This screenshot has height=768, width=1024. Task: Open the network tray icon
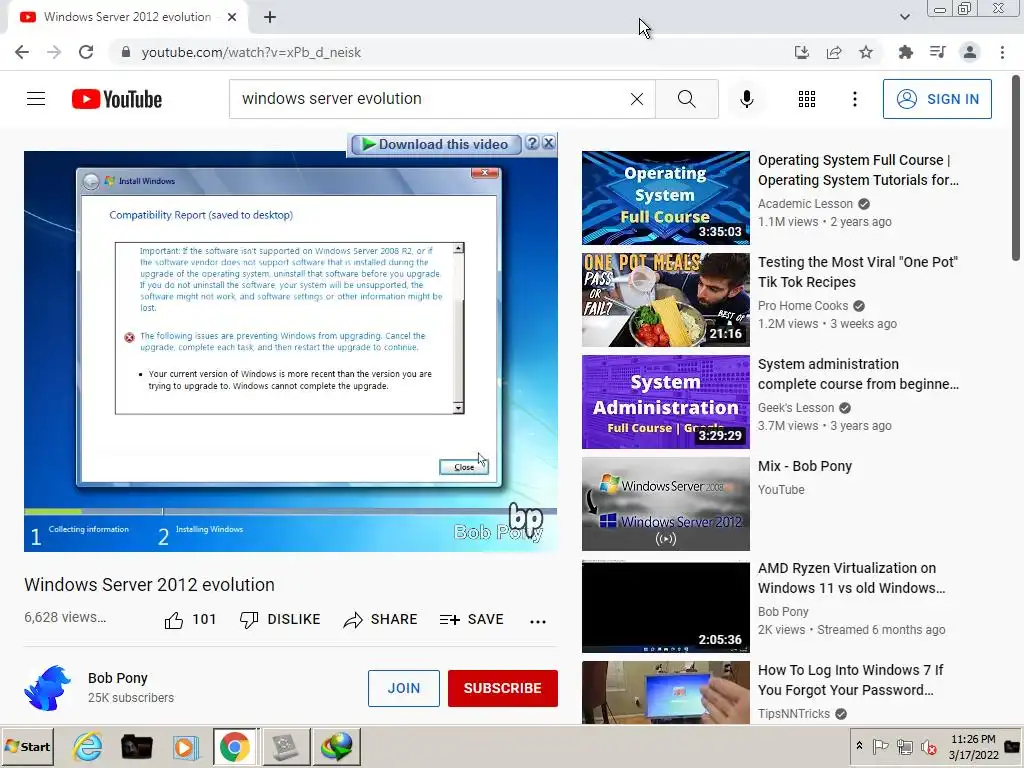coord(904,746)
